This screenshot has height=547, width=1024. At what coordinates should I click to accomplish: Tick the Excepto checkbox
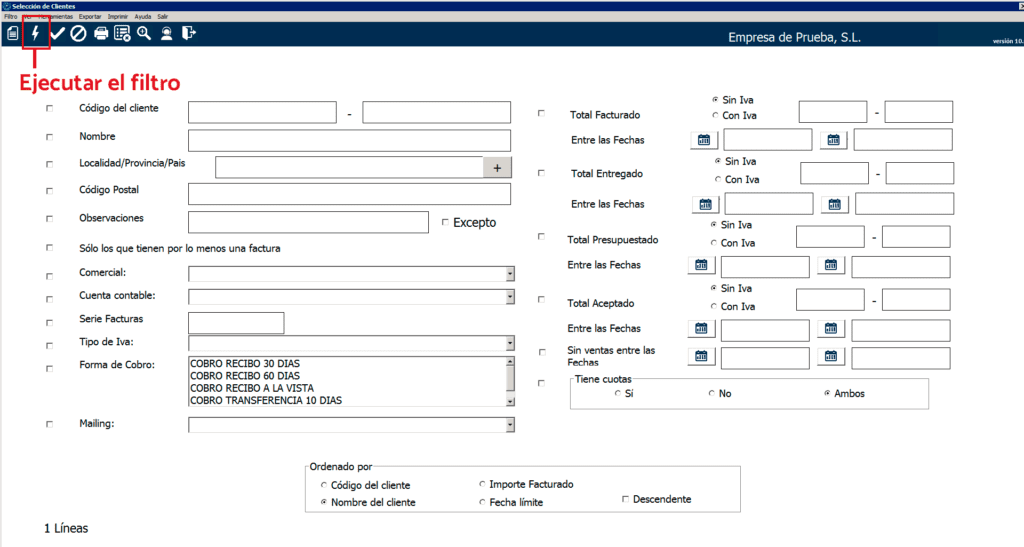point(445,223)
